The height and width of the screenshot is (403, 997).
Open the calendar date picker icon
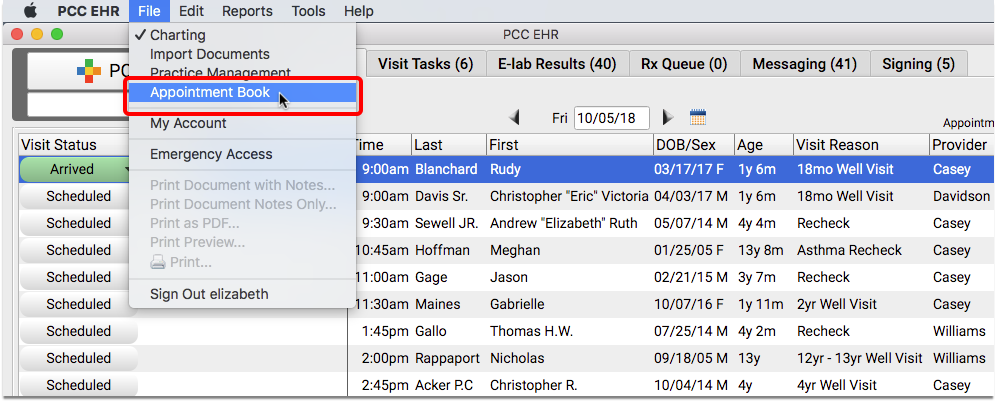click(x=698, y=118)
